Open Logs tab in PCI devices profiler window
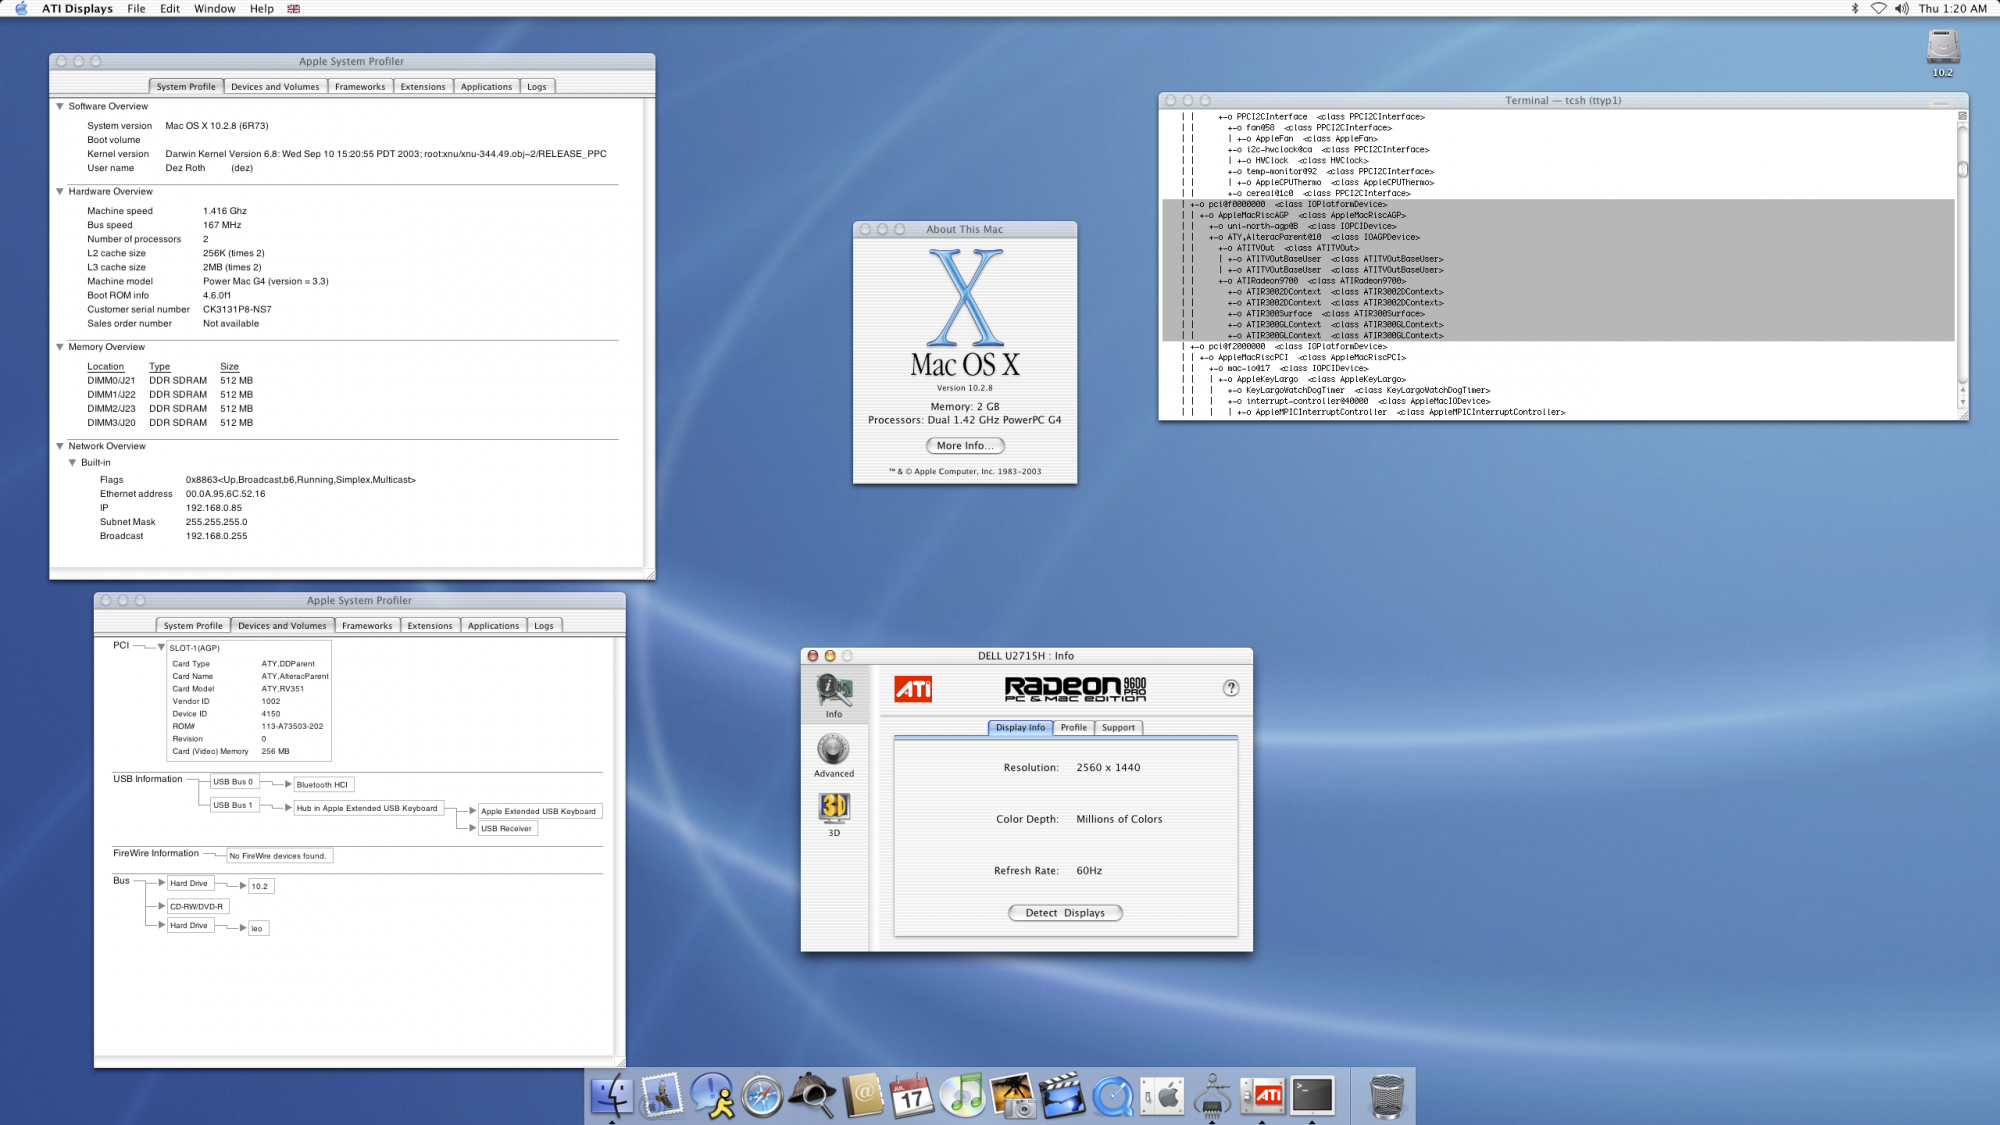The height and width of the screenshot is (1125, 2000). pos(544,625)
